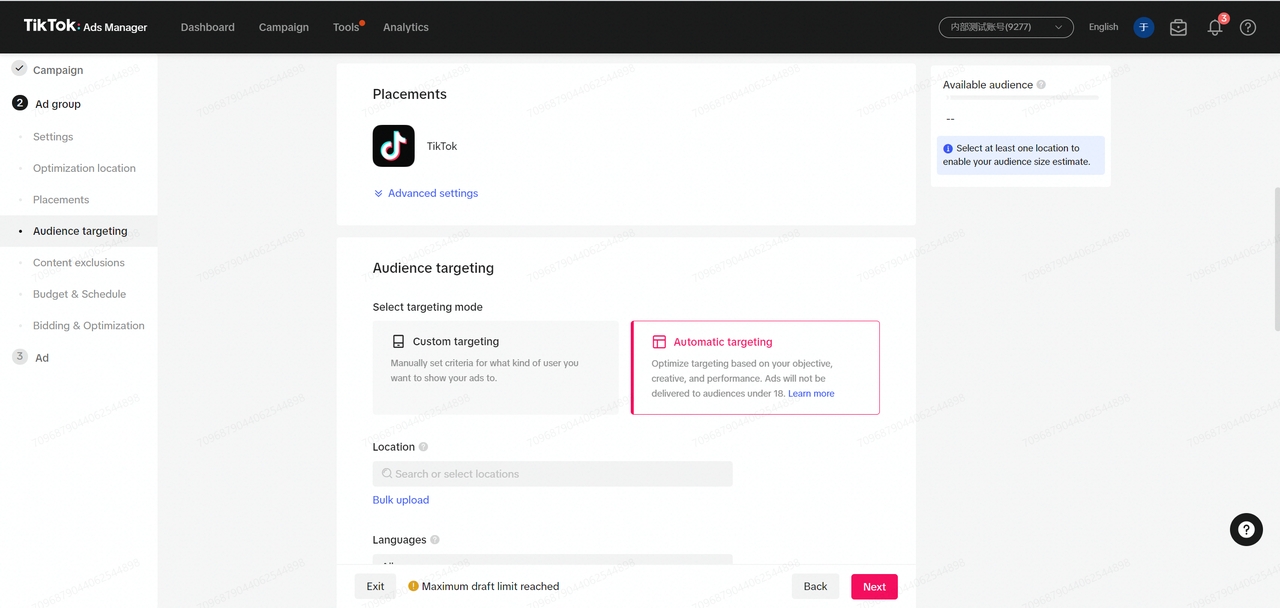1280x608 pixels.
Task: Click the Location info tooltip icon
Action: click(424, 447)
